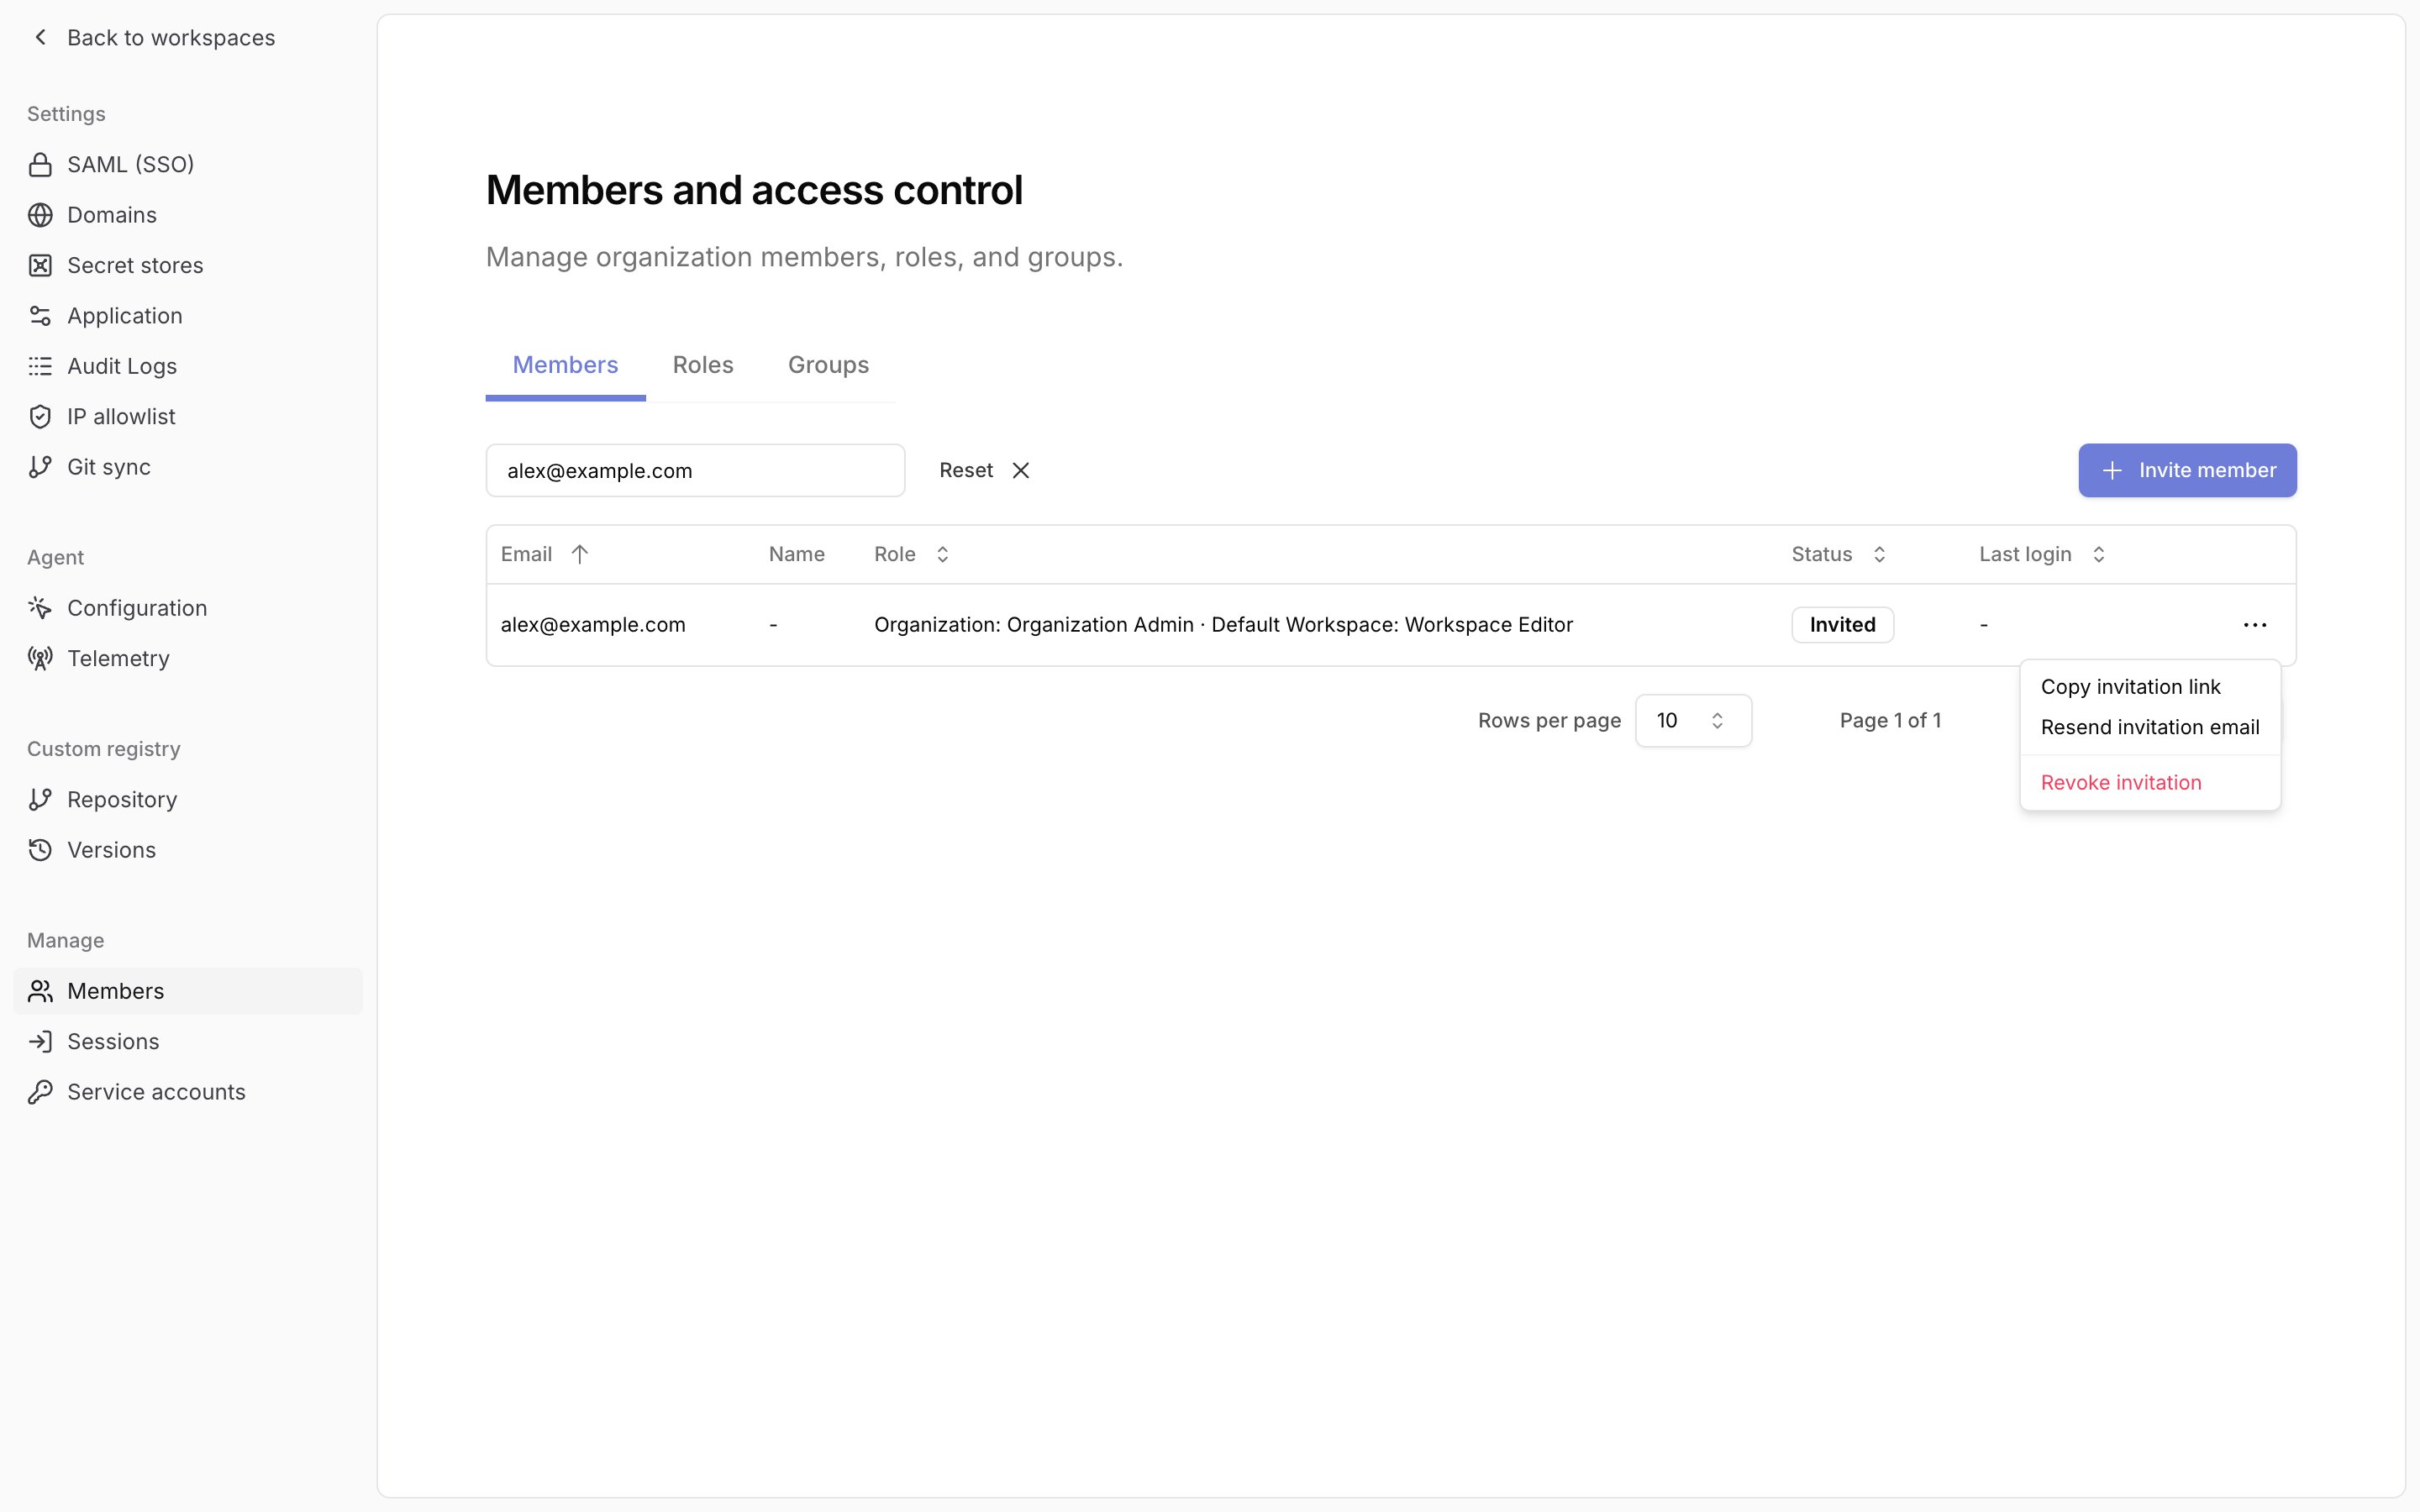Open the Rows per page dropdown

coord(1693,721)
